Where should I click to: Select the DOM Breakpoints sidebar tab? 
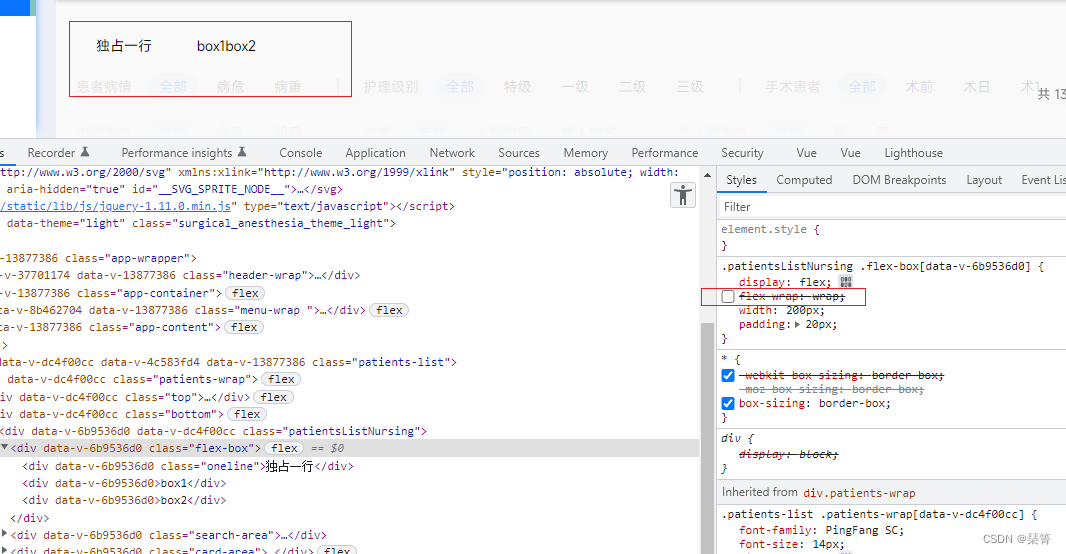pyautogui.click(x=899, y=179)
